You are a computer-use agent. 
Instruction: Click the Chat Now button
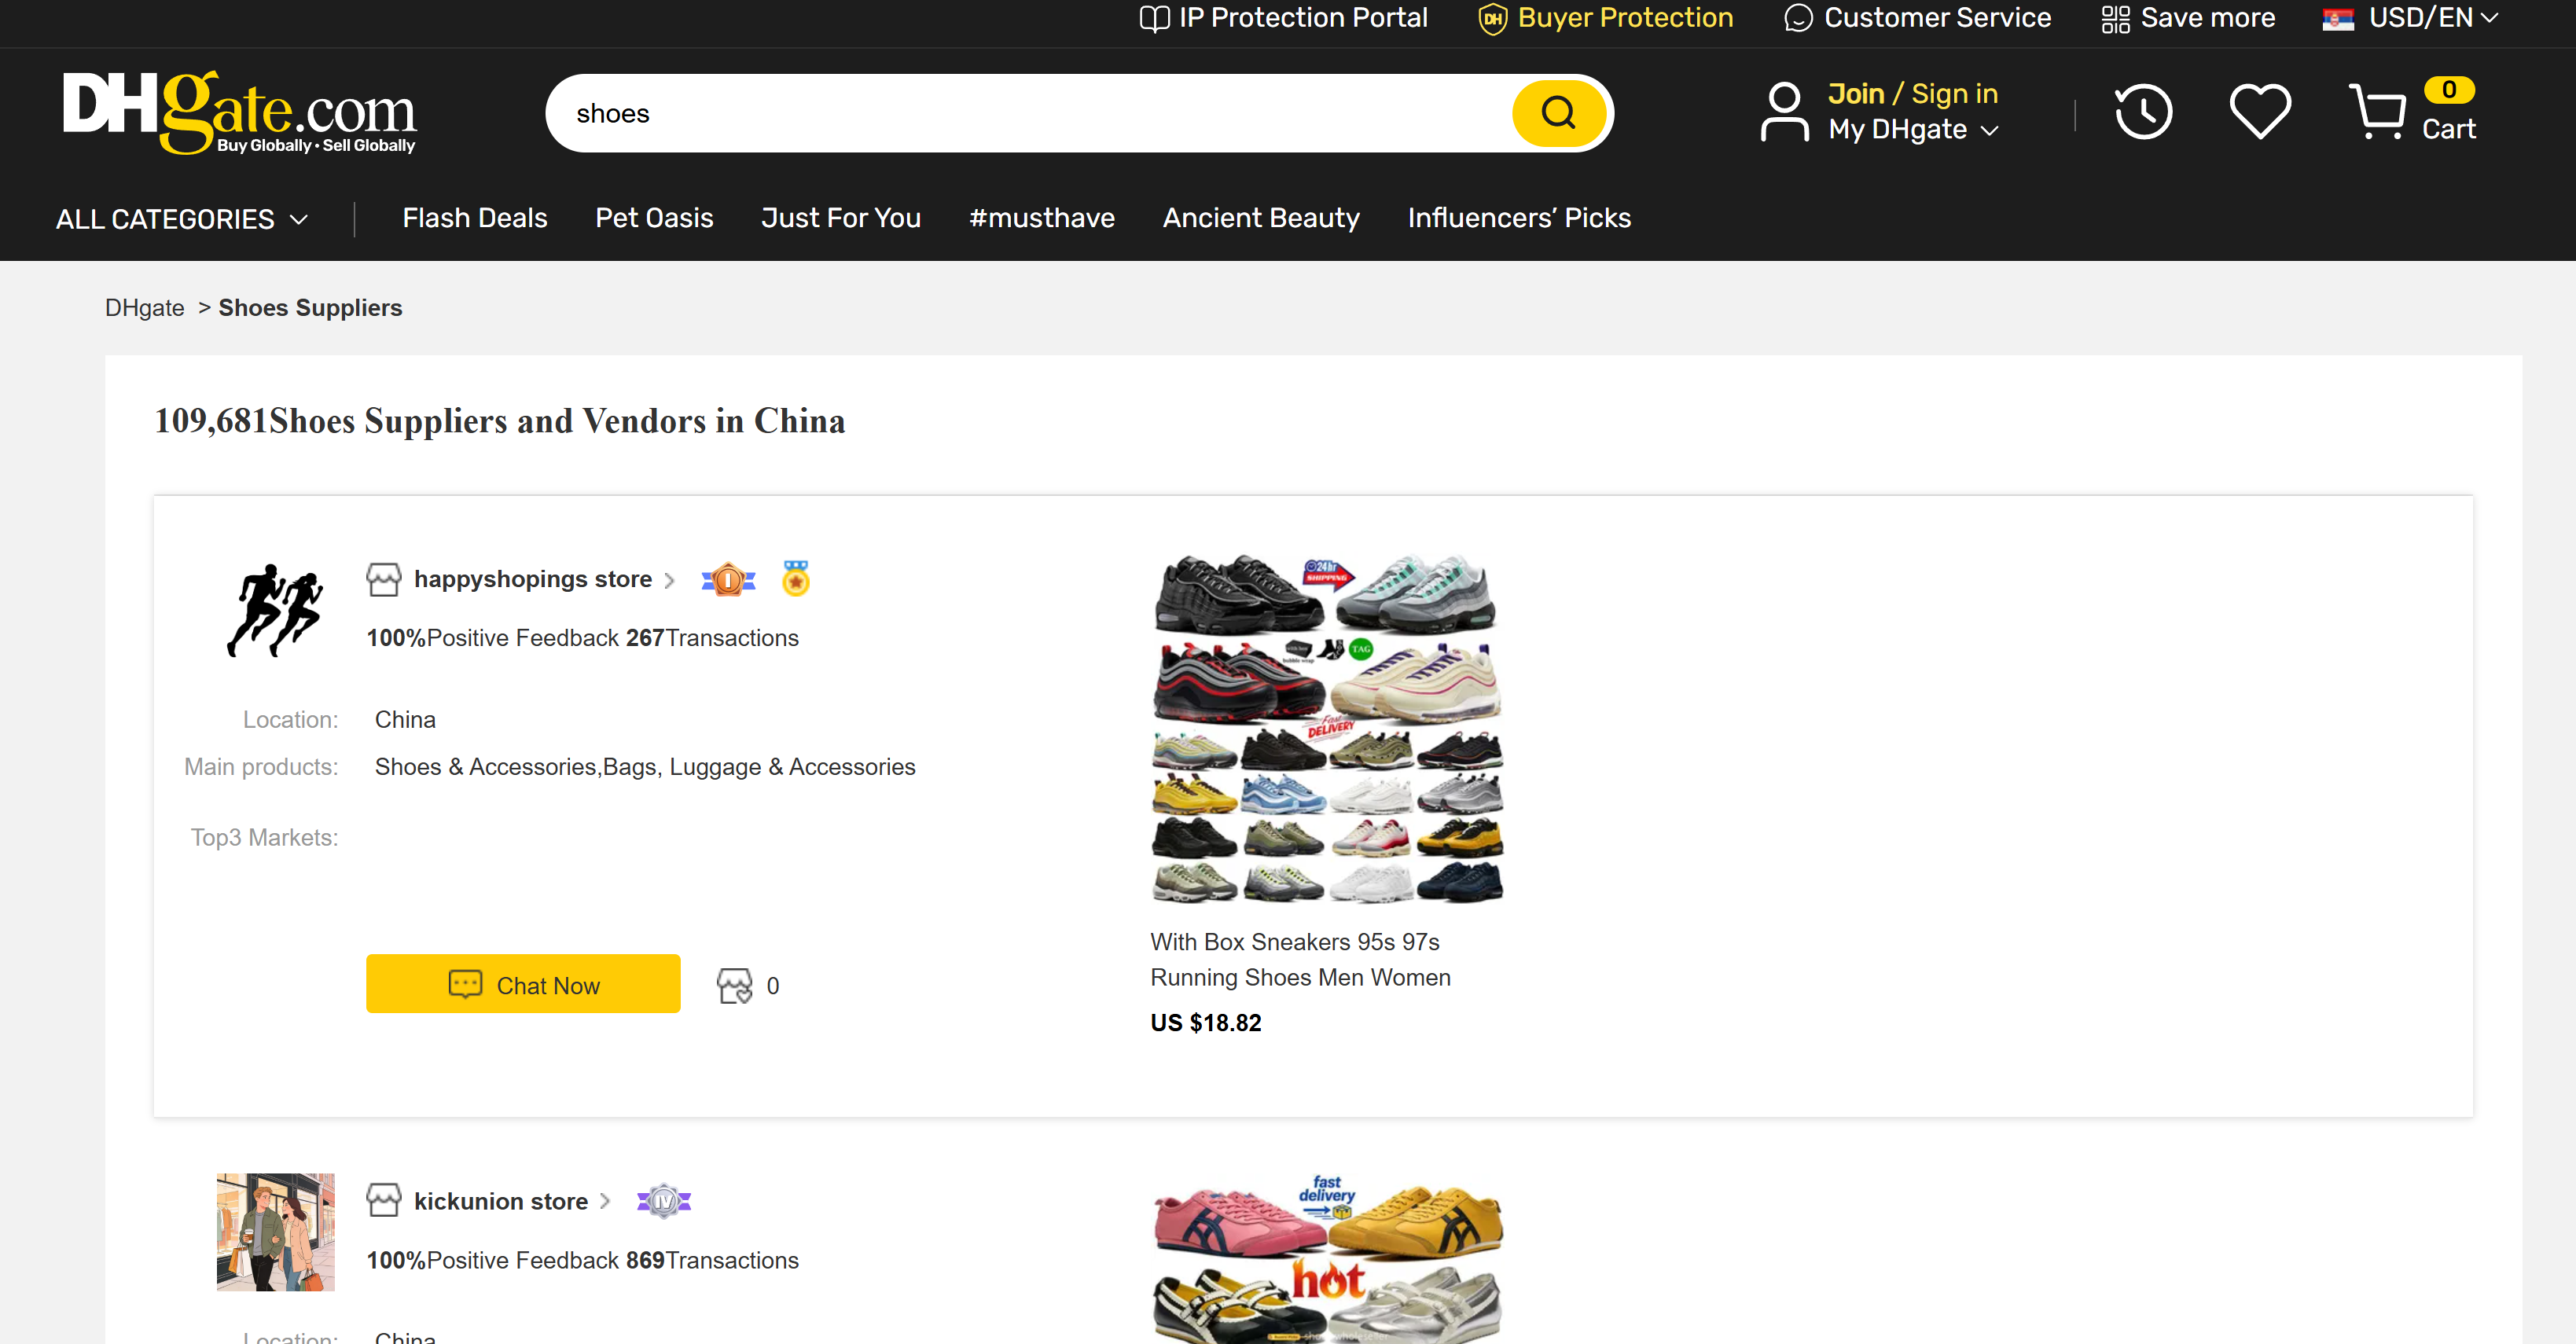523,984
